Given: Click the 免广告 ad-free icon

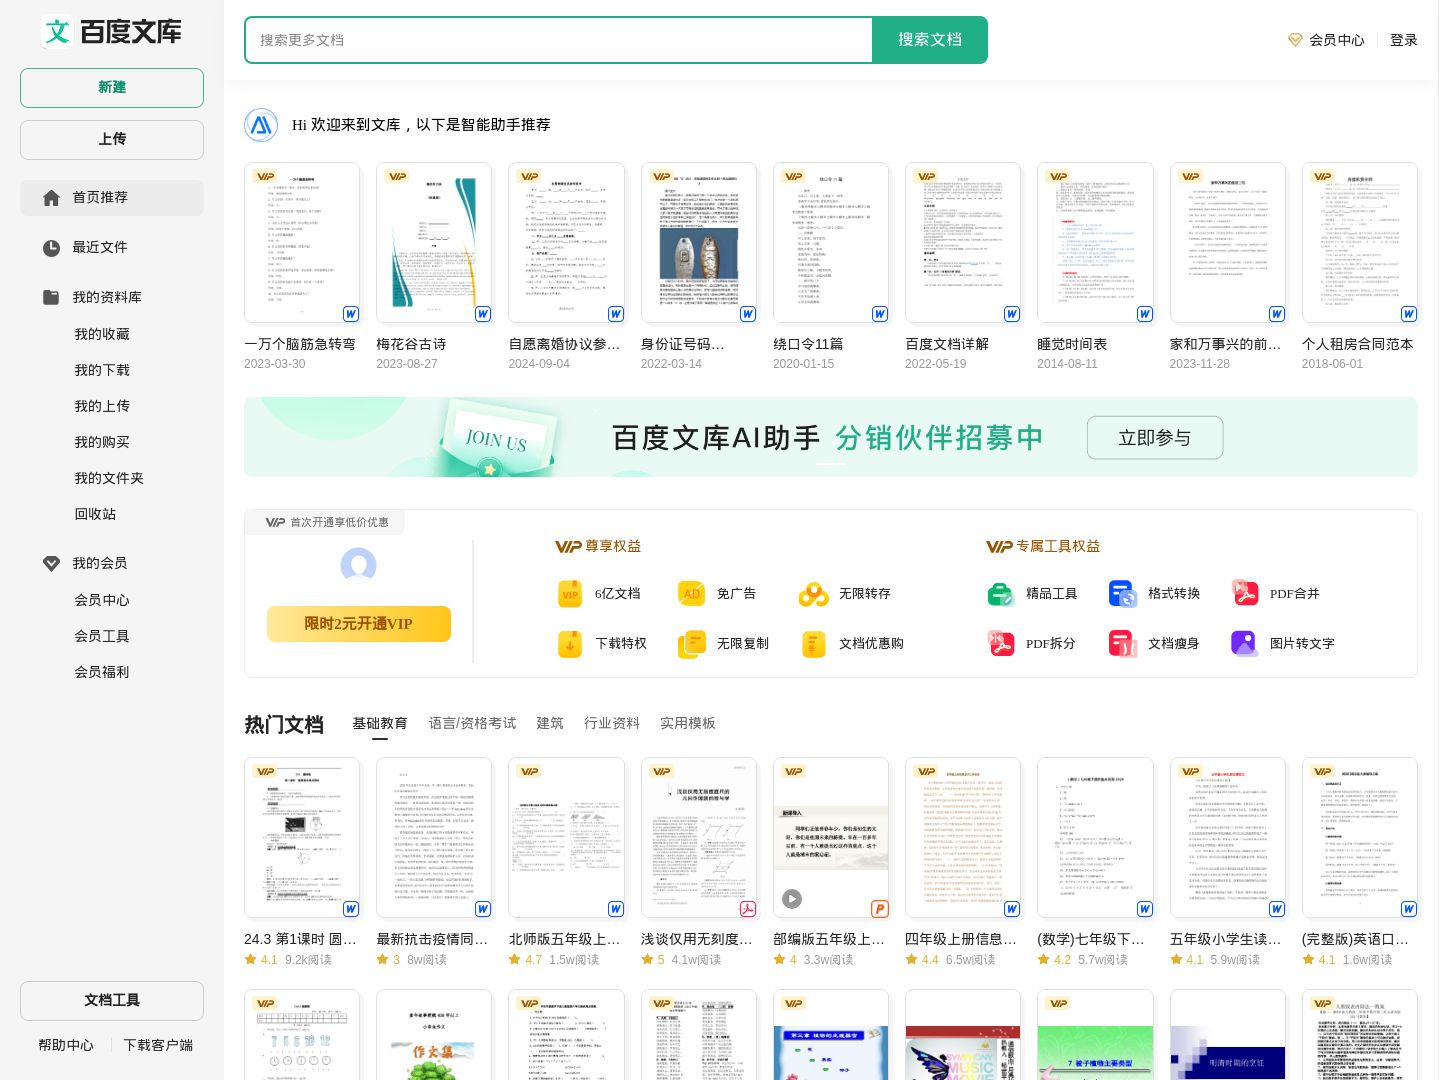Looking at the screenshot, I should pos(691,594).
